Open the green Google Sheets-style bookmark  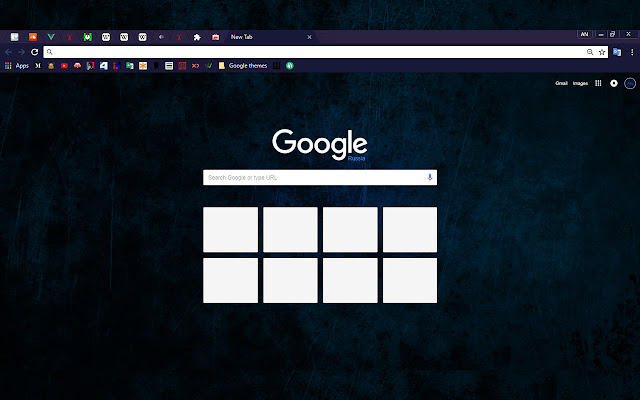[x=130, y=66]
